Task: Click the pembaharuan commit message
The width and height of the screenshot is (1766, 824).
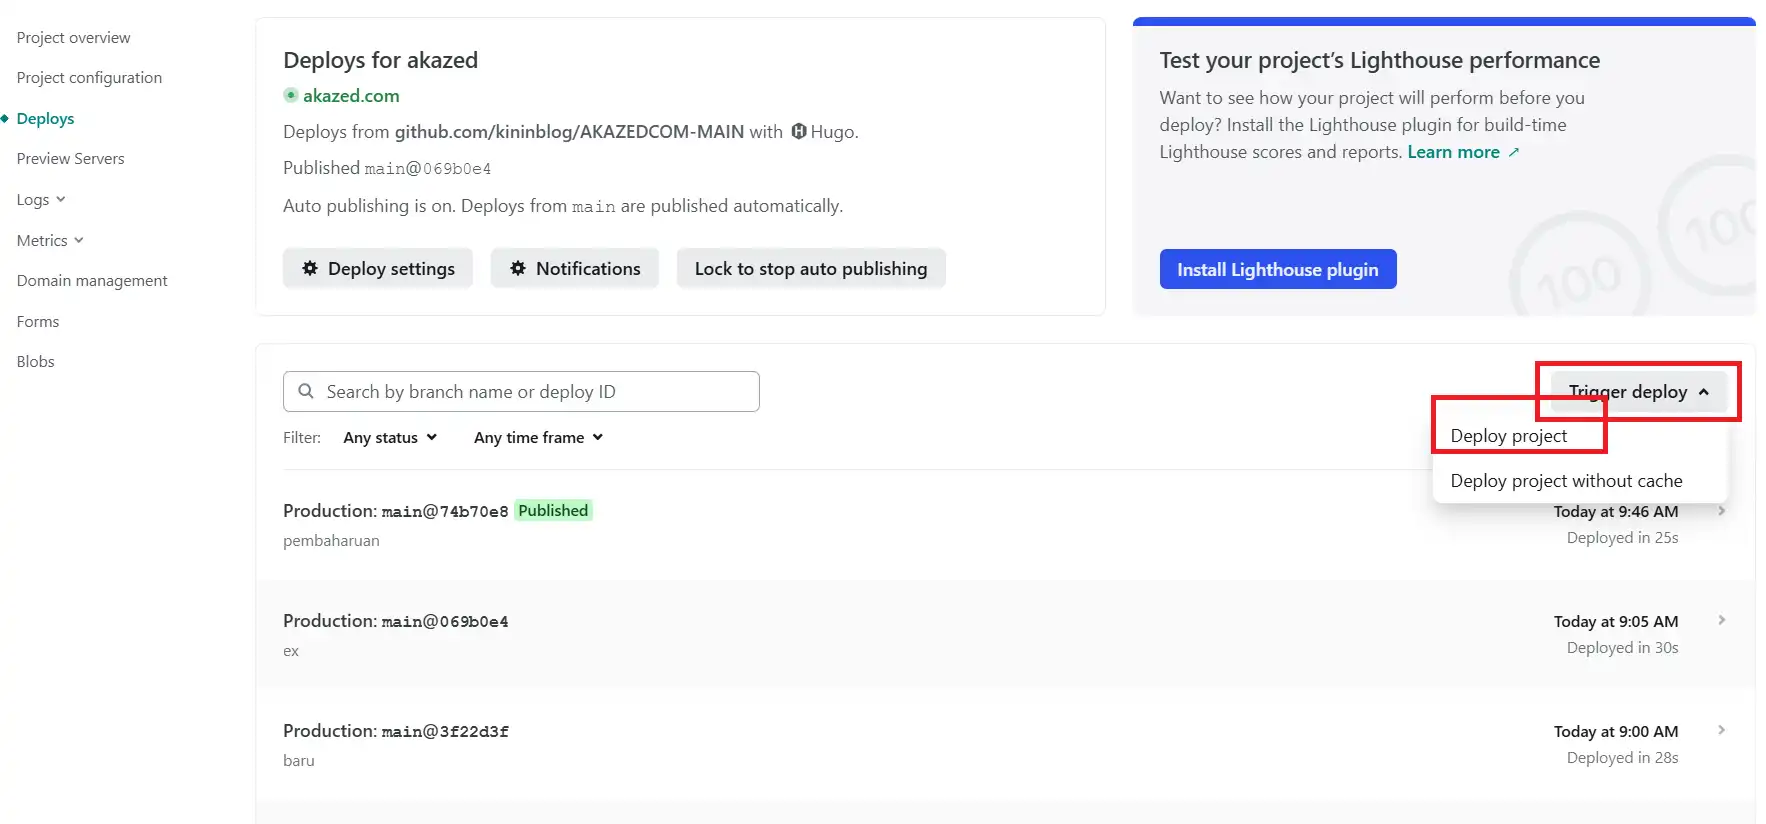Action: pos(331,540)
